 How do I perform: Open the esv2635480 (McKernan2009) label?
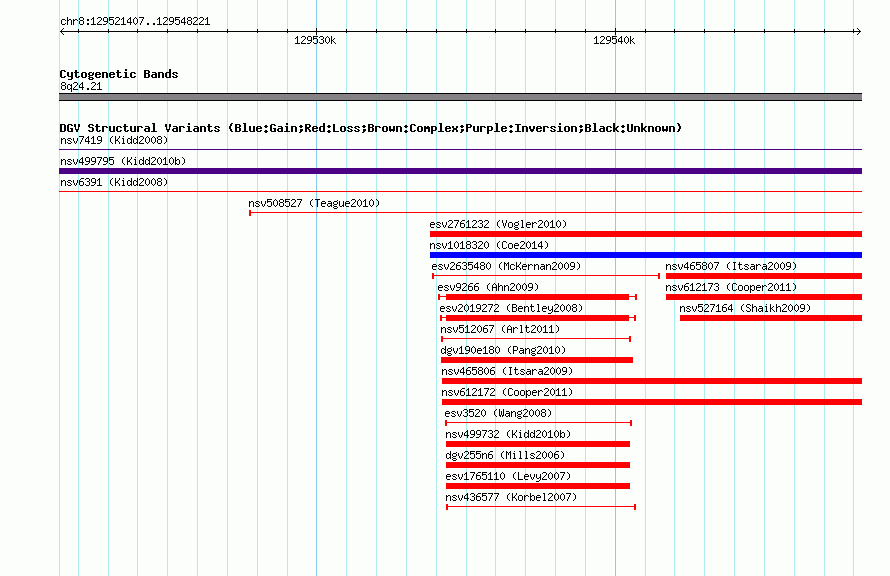[x=506, y=266]
